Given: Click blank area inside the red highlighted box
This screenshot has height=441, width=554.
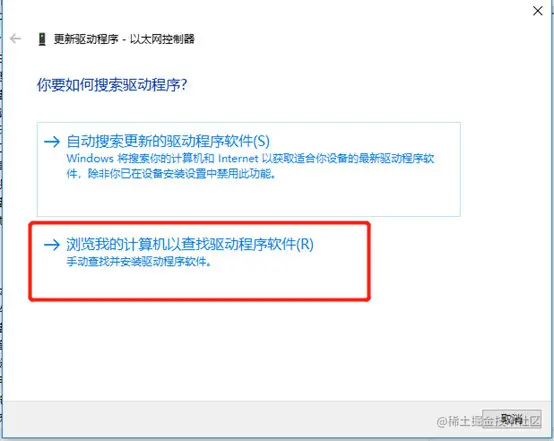Looking at the screenshot, I should (200, 283).
